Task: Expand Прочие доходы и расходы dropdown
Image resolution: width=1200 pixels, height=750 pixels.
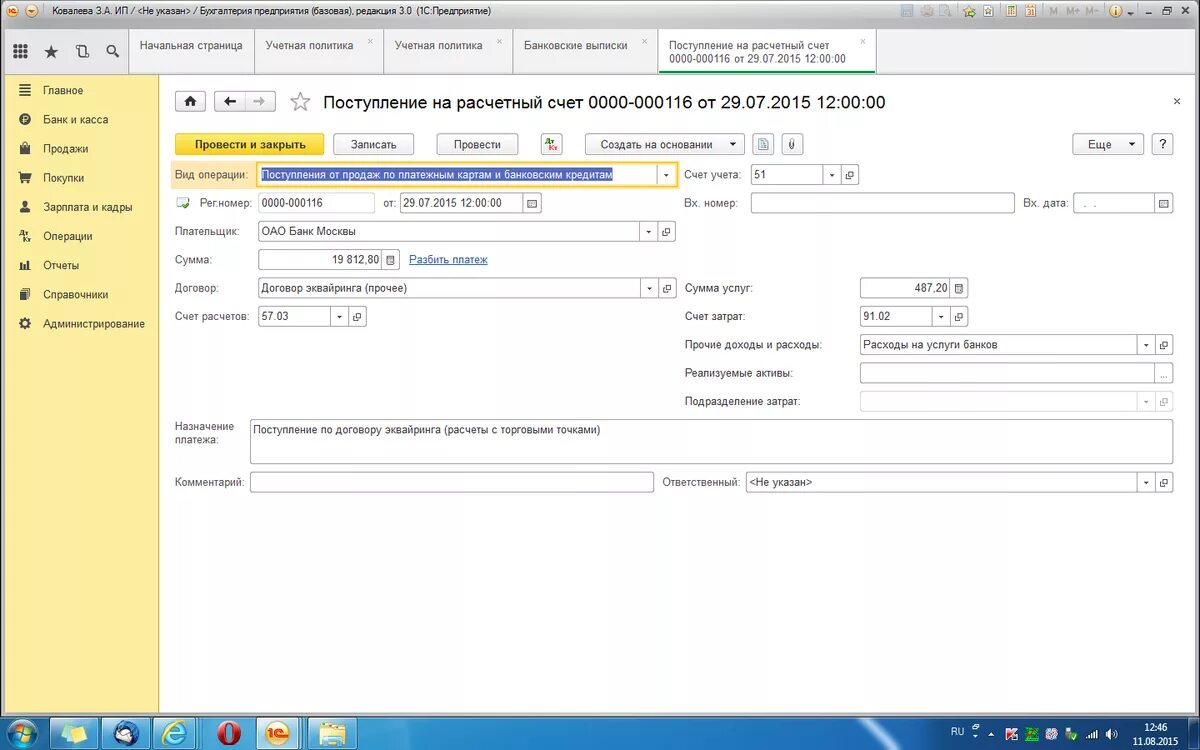Action: [x=1146, y=345]
